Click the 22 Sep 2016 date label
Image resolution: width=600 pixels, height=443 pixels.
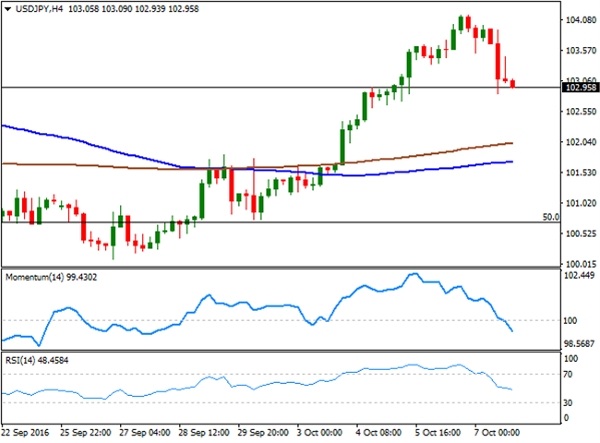click(x=25, y=433)
